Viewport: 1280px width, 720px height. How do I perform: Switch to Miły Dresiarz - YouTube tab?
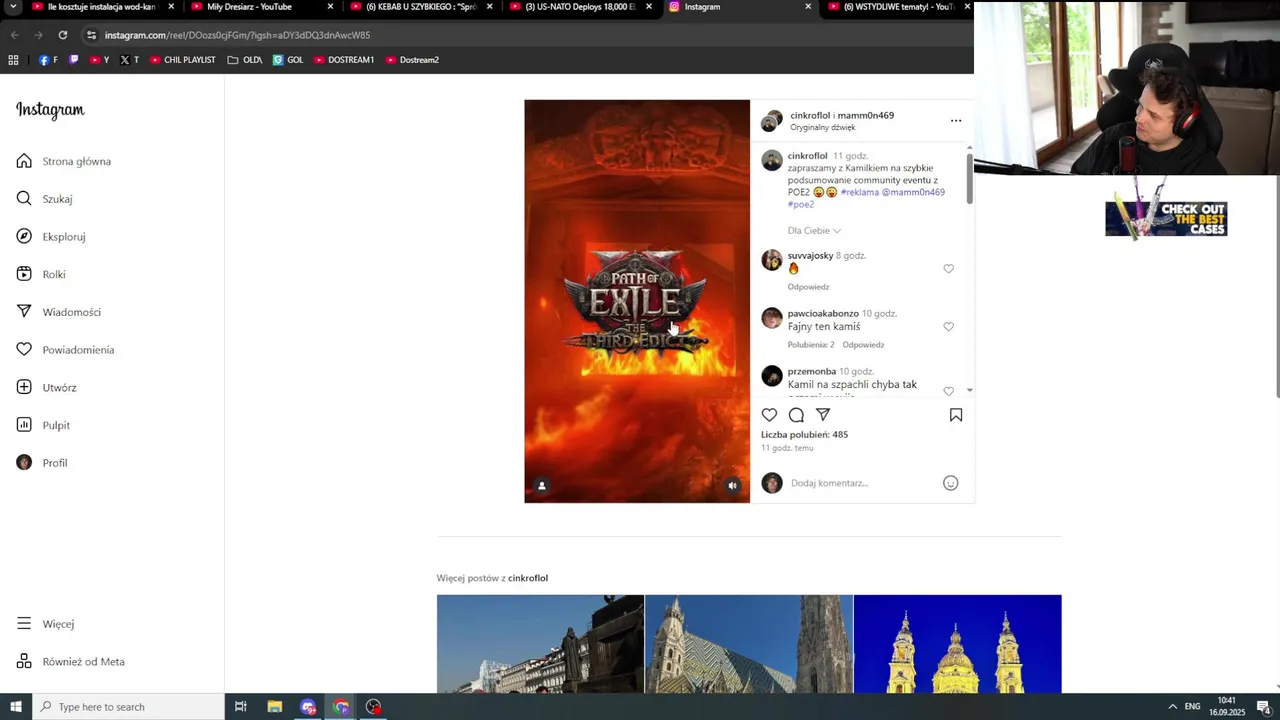(x=249, y=7)
